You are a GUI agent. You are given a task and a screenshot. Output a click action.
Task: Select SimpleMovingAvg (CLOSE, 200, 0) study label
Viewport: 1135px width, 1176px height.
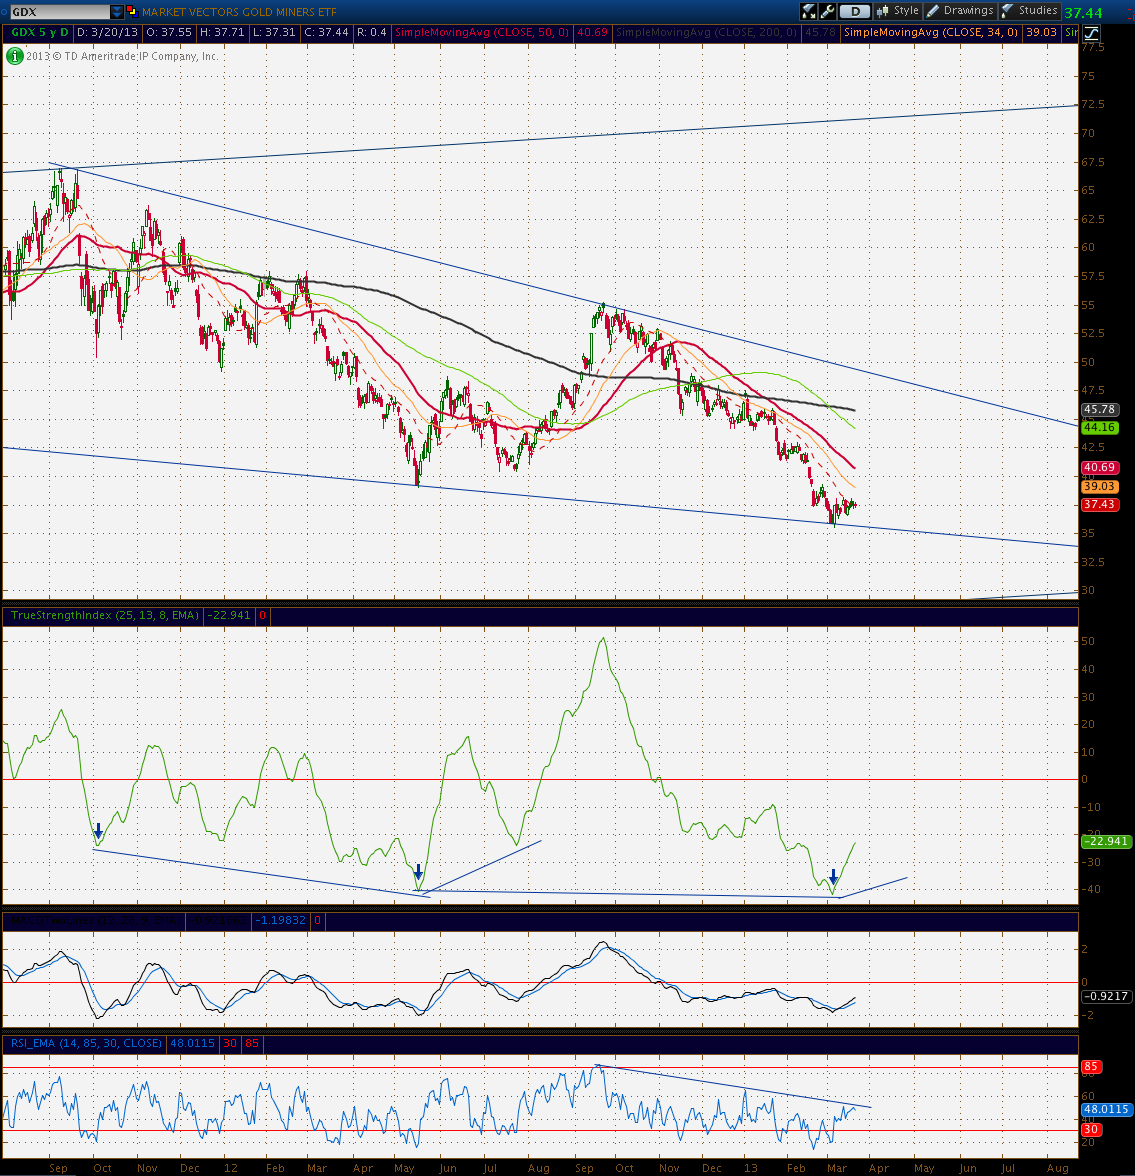[706, 32]
